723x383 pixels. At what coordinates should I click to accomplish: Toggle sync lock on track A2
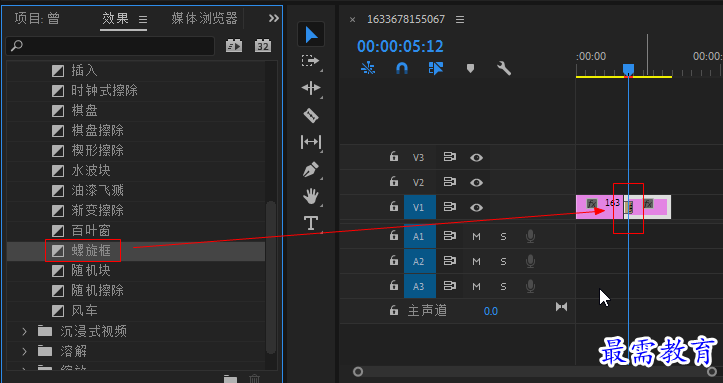coord(449,261)
